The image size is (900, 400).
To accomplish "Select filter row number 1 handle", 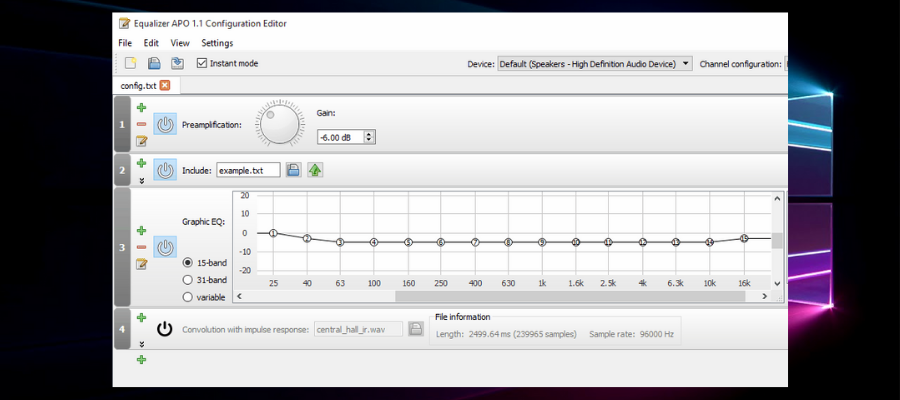I will tap(122, 124).
